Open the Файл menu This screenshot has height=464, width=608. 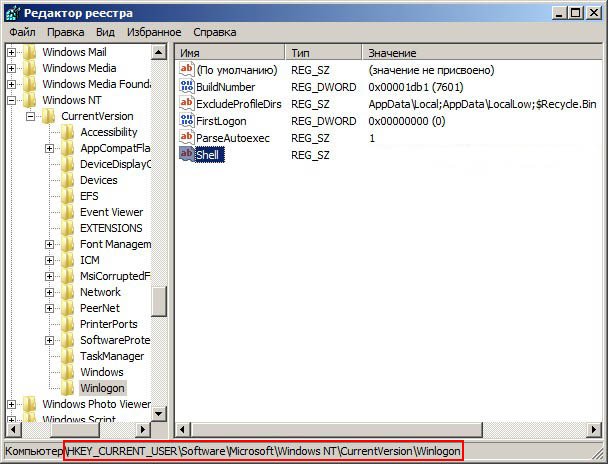point(22,32)
